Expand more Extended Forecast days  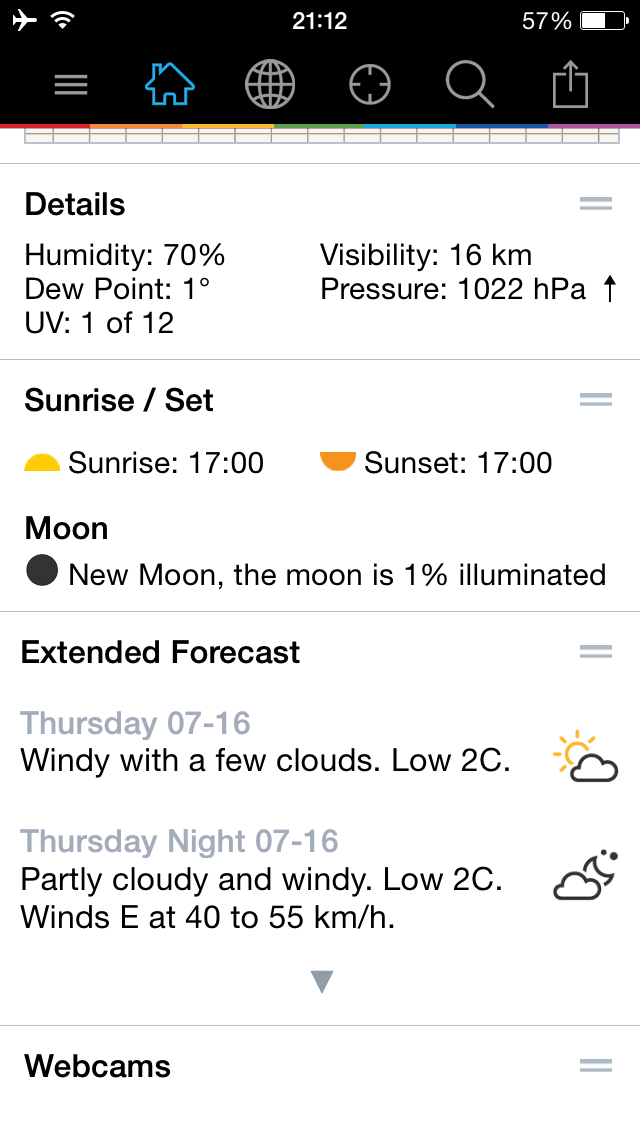(322, 982)
